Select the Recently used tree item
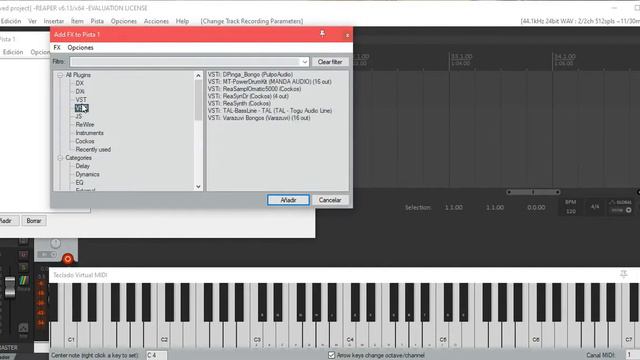 [93, 149]
